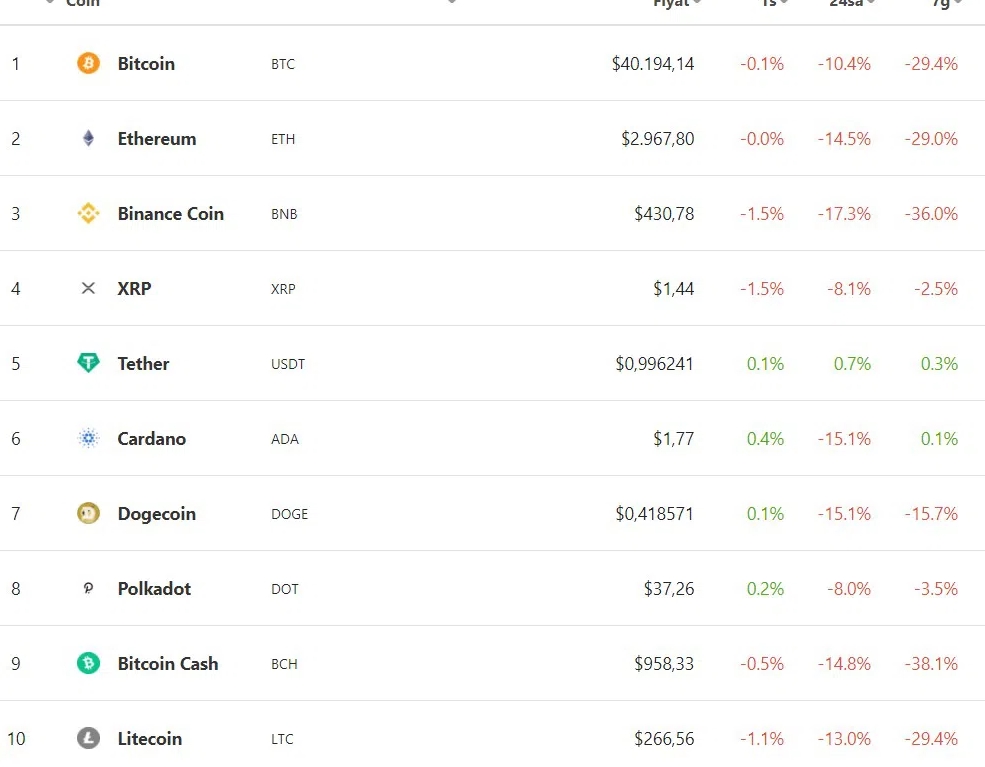Screen dimensions: 985x767
Task: Click the blue Cardano logo icon
Action: (89, 439)
